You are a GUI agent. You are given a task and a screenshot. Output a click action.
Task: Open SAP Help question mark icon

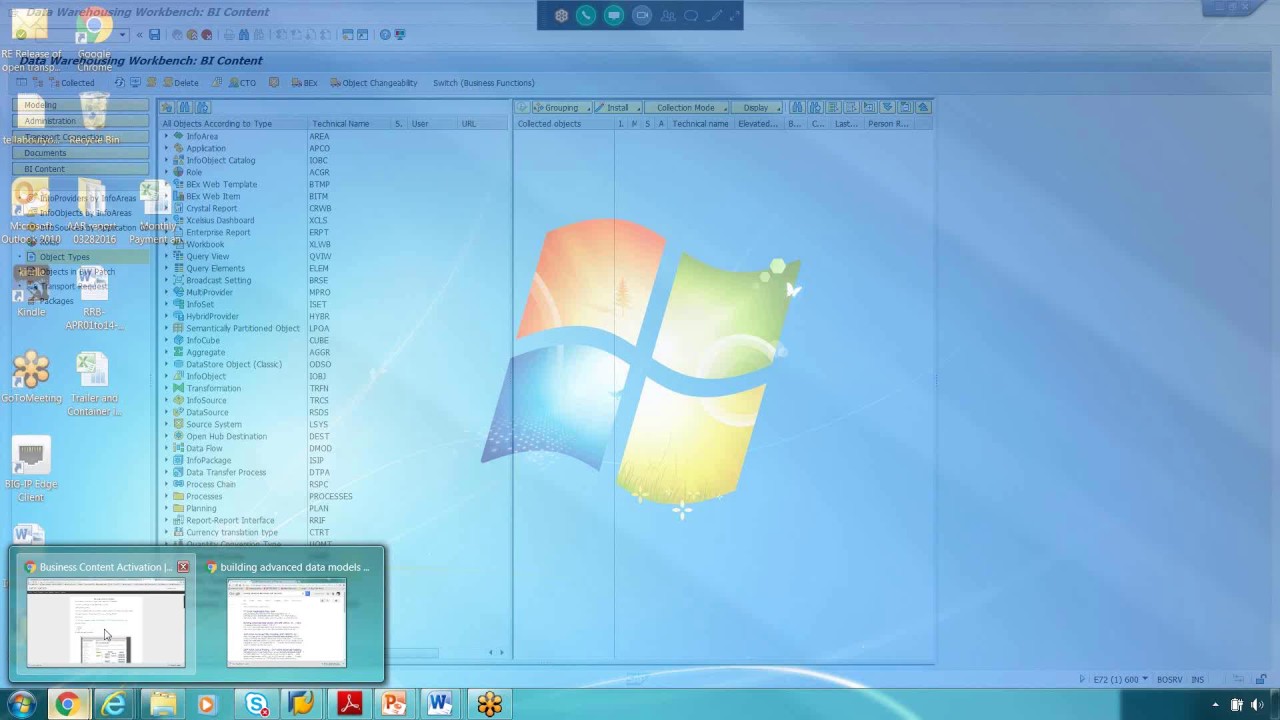point(385,35)
